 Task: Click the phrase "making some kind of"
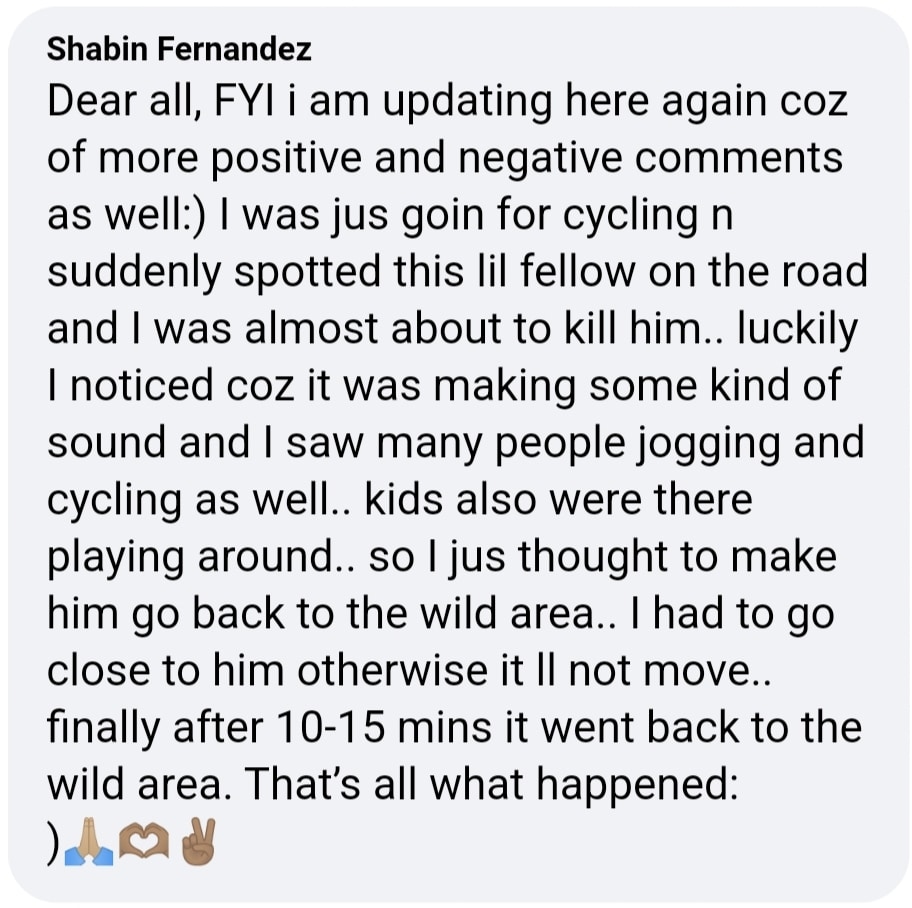[637, 386]
